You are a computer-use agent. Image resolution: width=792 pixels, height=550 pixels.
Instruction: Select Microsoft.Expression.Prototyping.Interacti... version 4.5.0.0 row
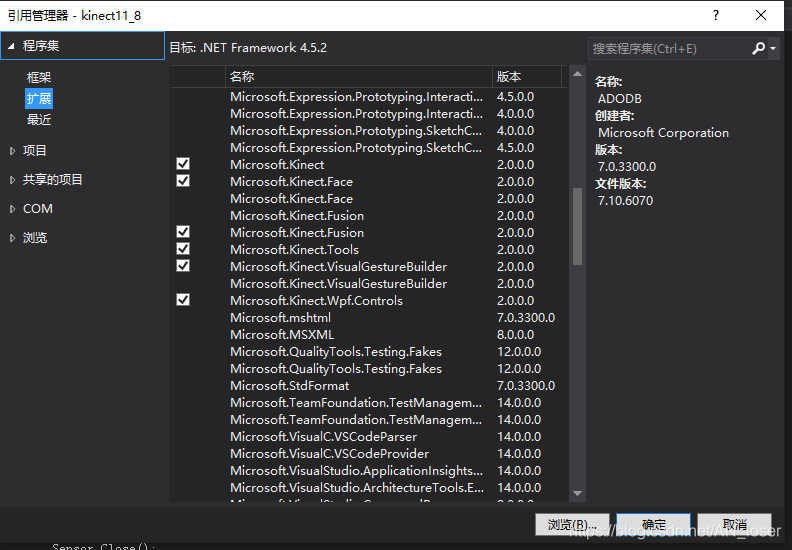coord(369,96)
